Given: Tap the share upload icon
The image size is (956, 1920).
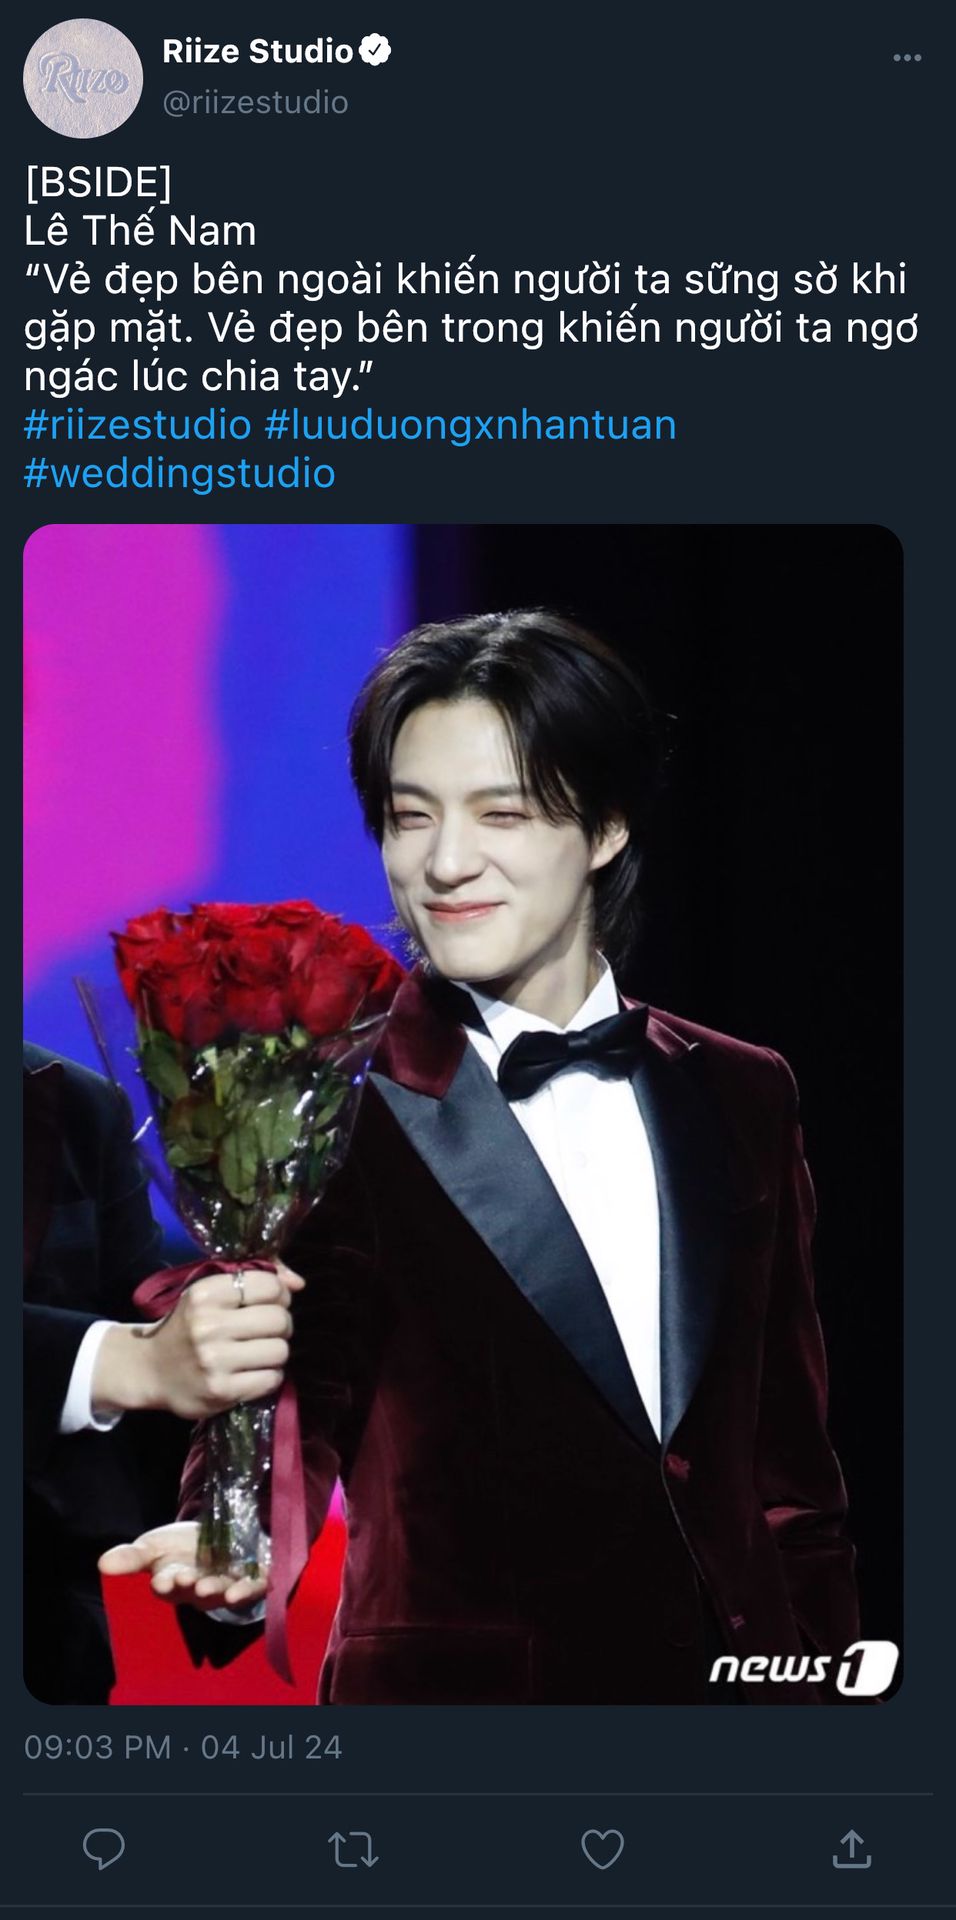Looking at the screenshot, I should point(852,1849).
